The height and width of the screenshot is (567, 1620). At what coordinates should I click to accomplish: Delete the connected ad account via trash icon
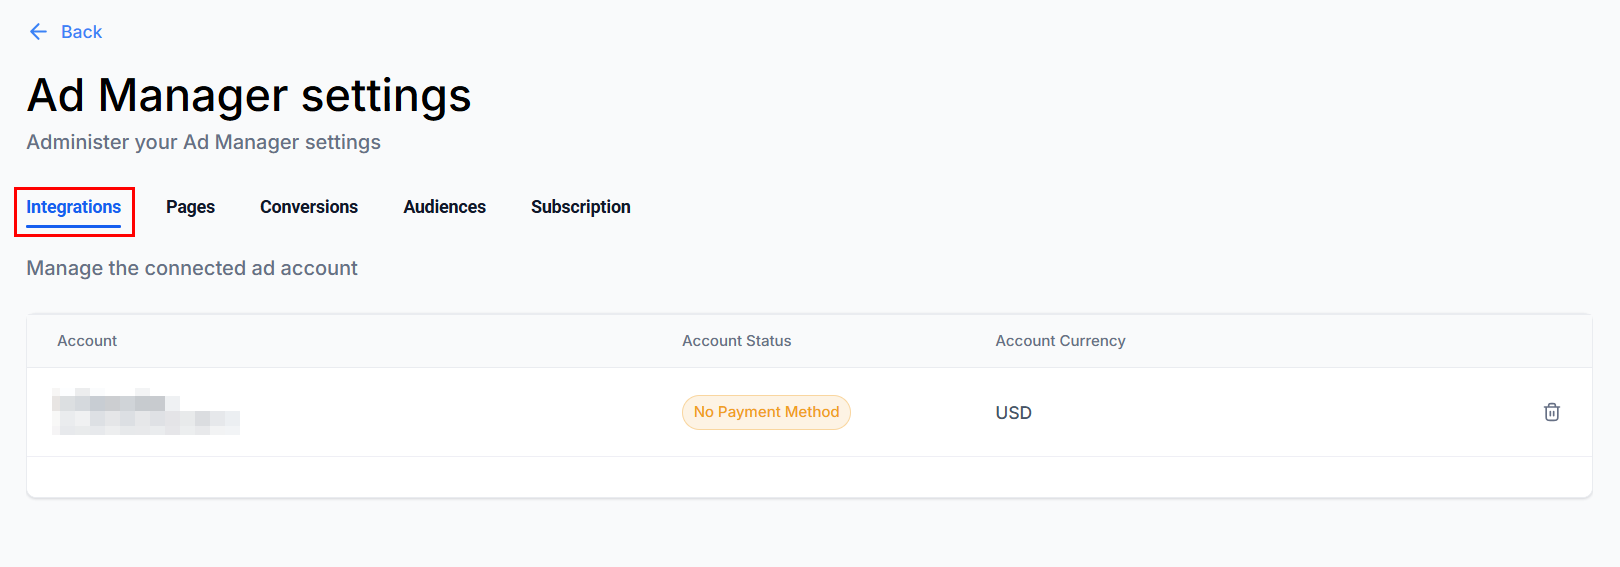pos(1551,412)
